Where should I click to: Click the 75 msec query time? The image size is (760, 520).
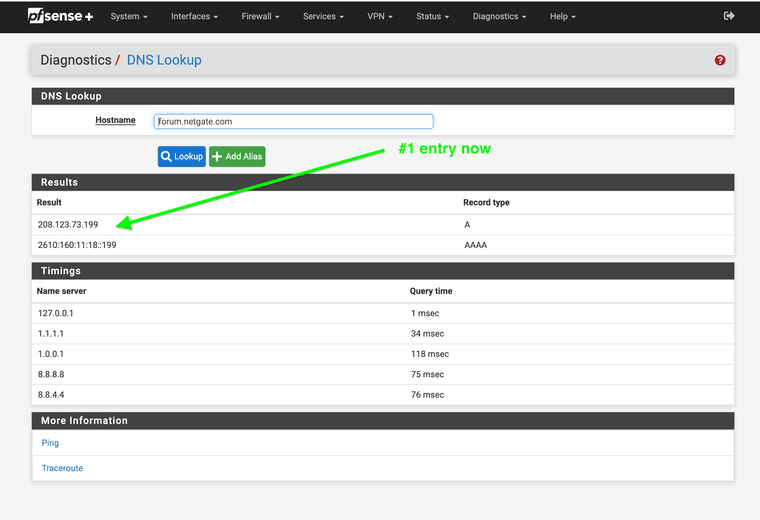[428, 375]
